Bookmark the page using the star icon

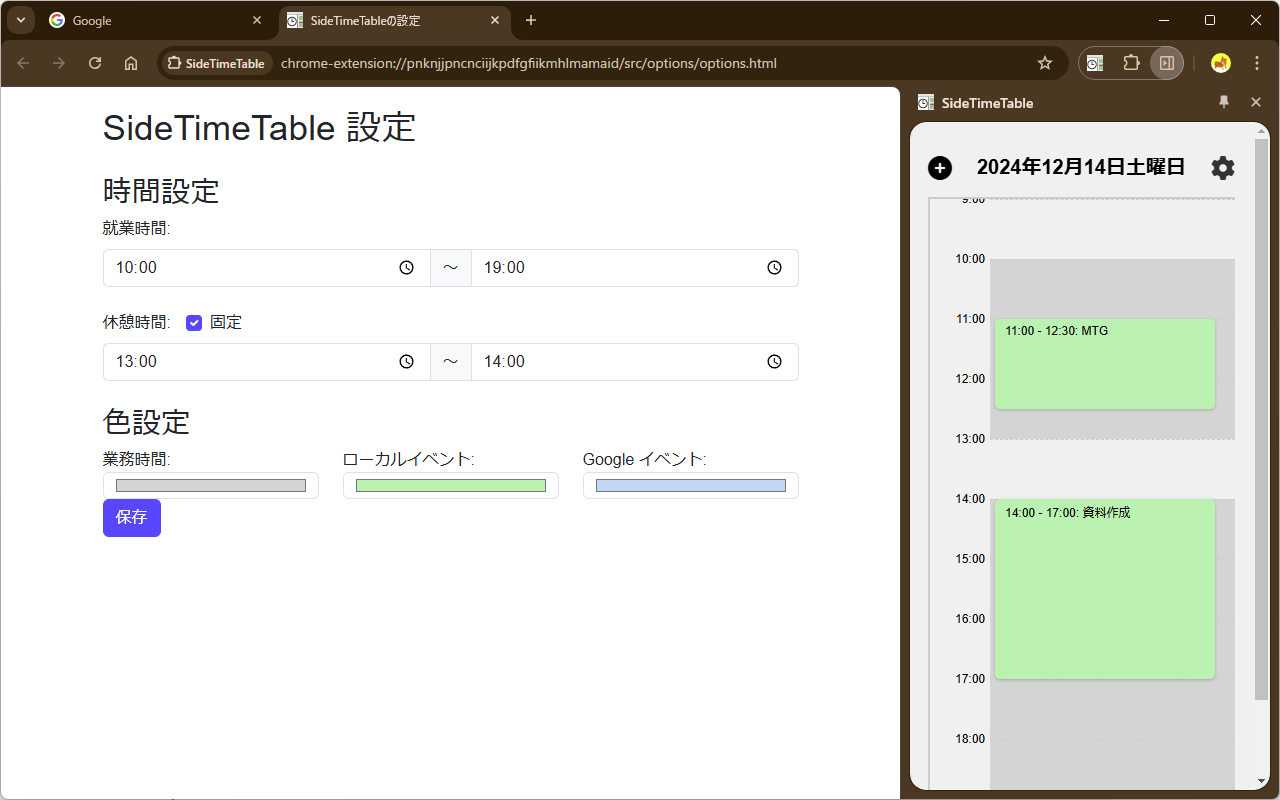[x=1044, y=63]
